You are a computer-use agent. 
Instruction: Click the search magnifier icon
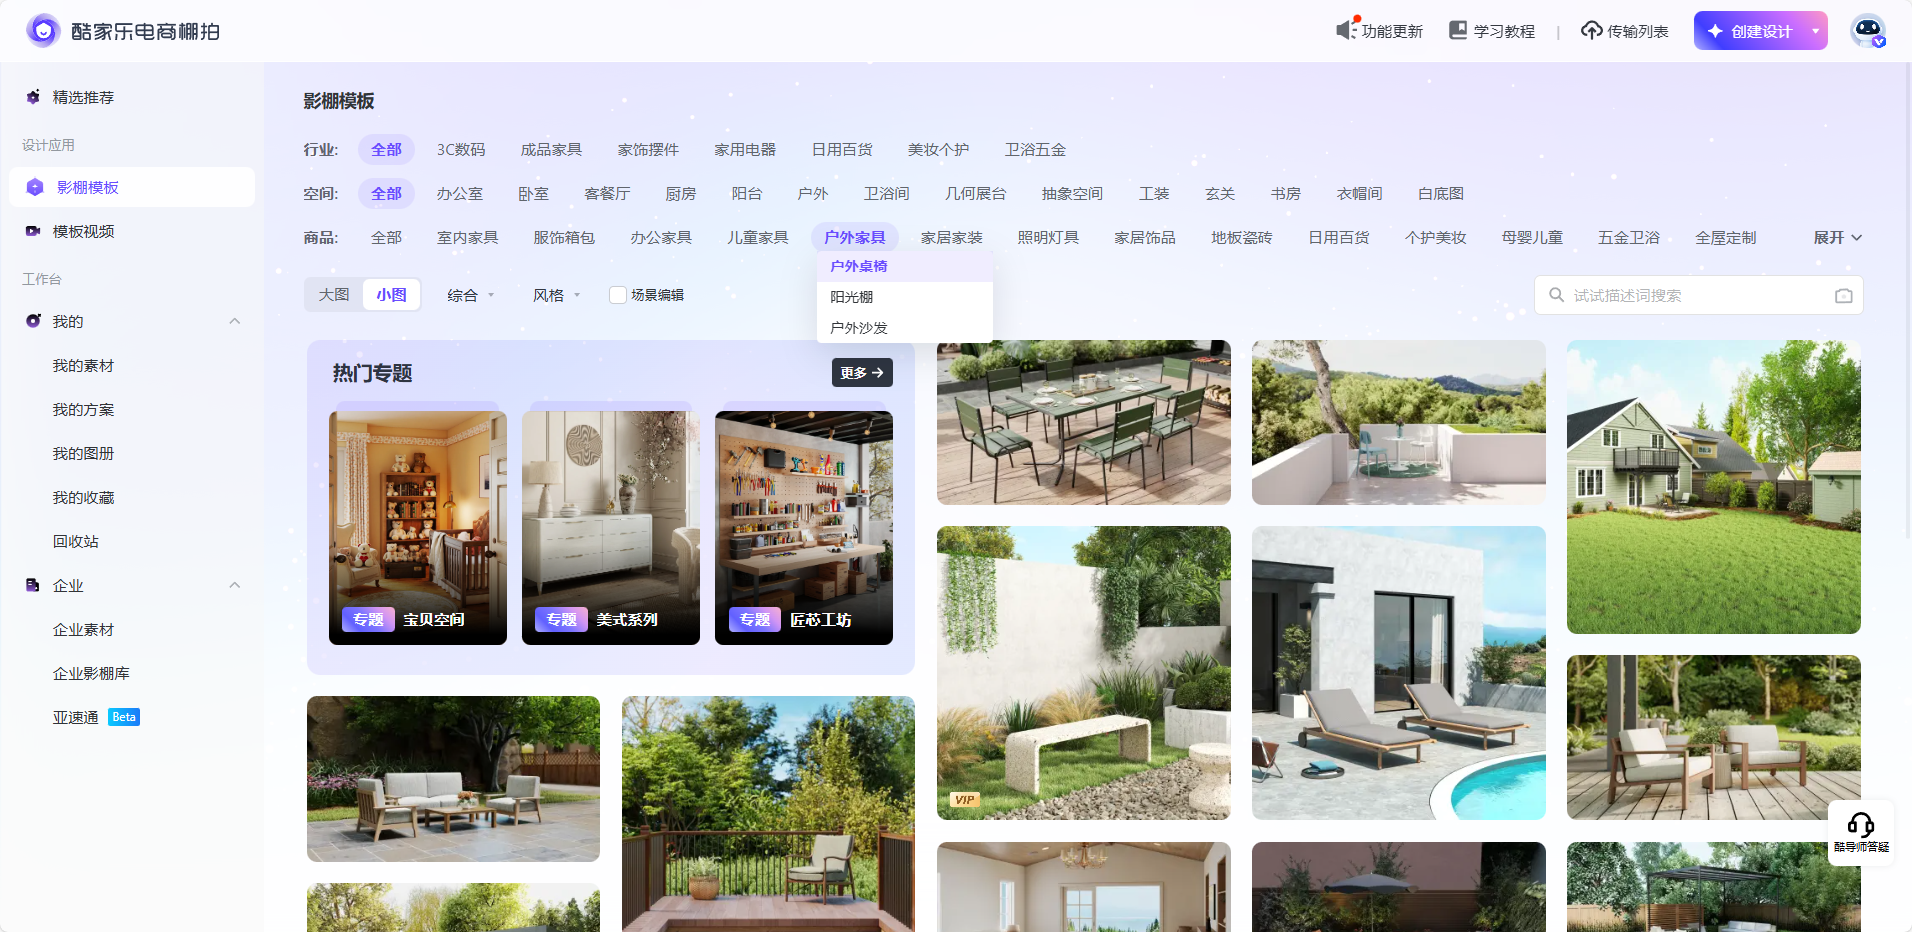click(x=1556, y=295)
